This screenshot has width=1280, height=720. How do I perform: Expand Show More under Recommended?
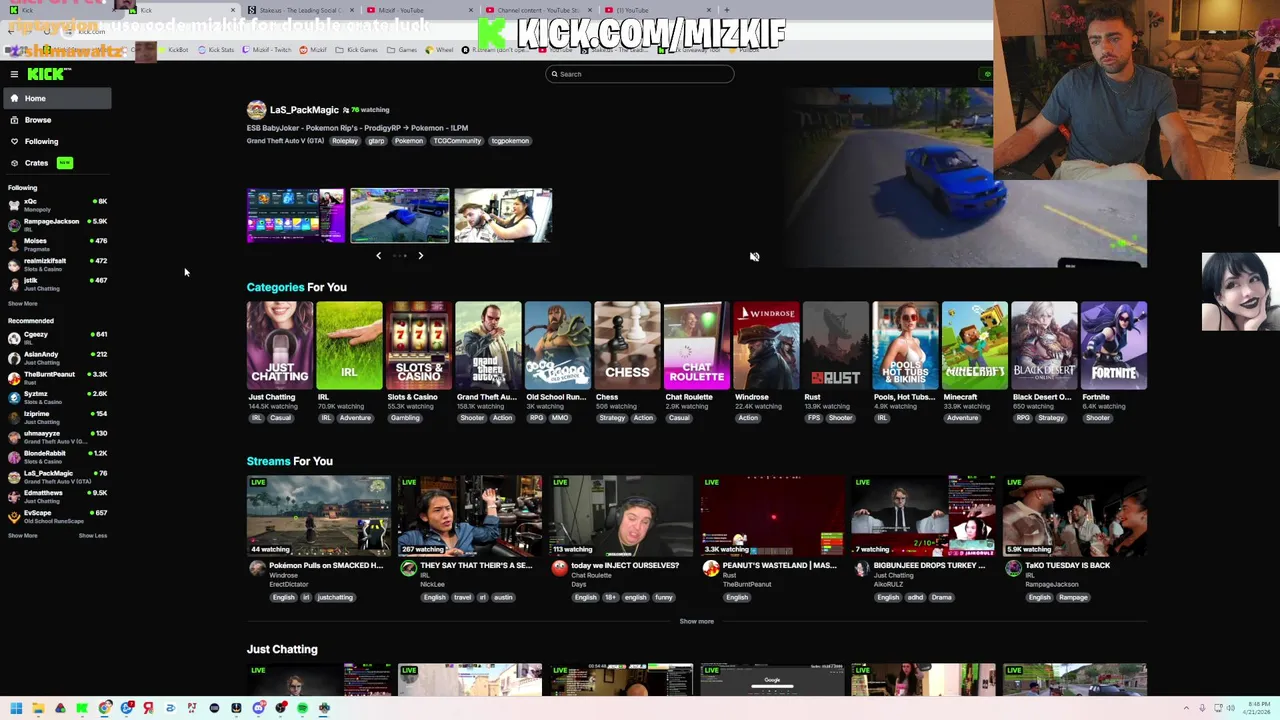coord(22,536)
